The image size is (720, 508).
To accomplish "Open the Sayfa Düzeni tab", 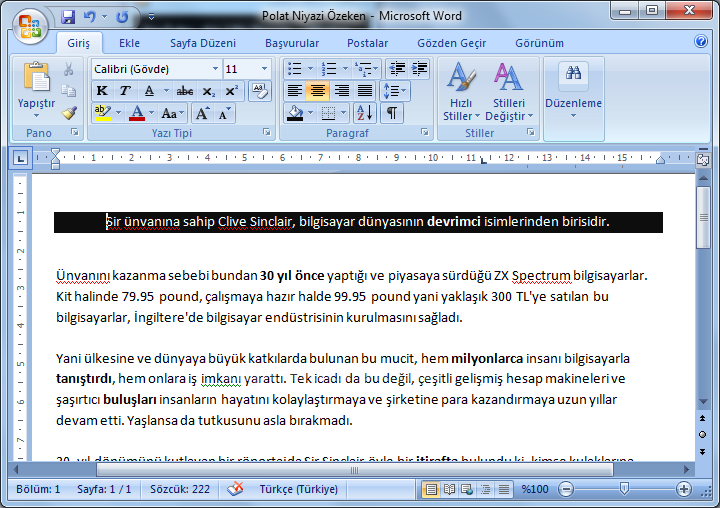I will (x=203, y=43).
